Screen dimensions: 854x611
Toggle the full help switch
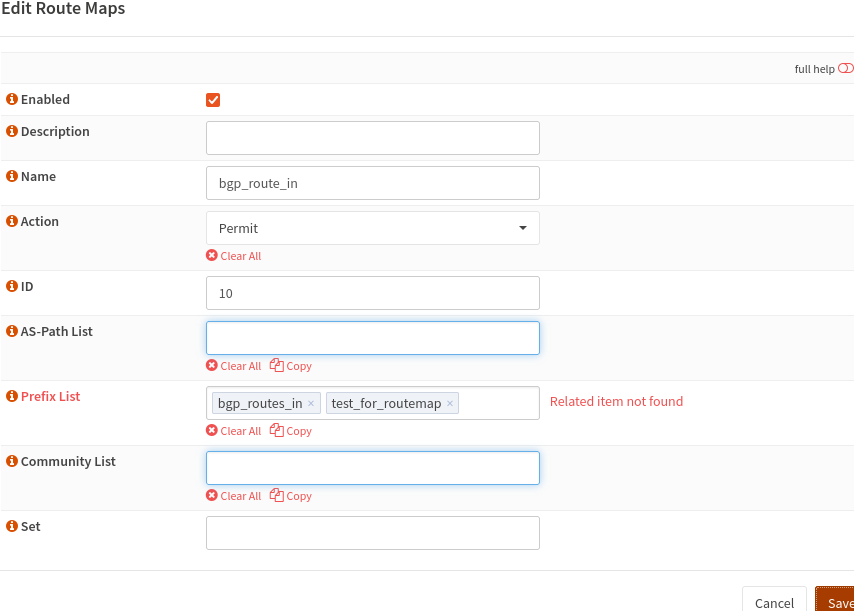(846, 69)
